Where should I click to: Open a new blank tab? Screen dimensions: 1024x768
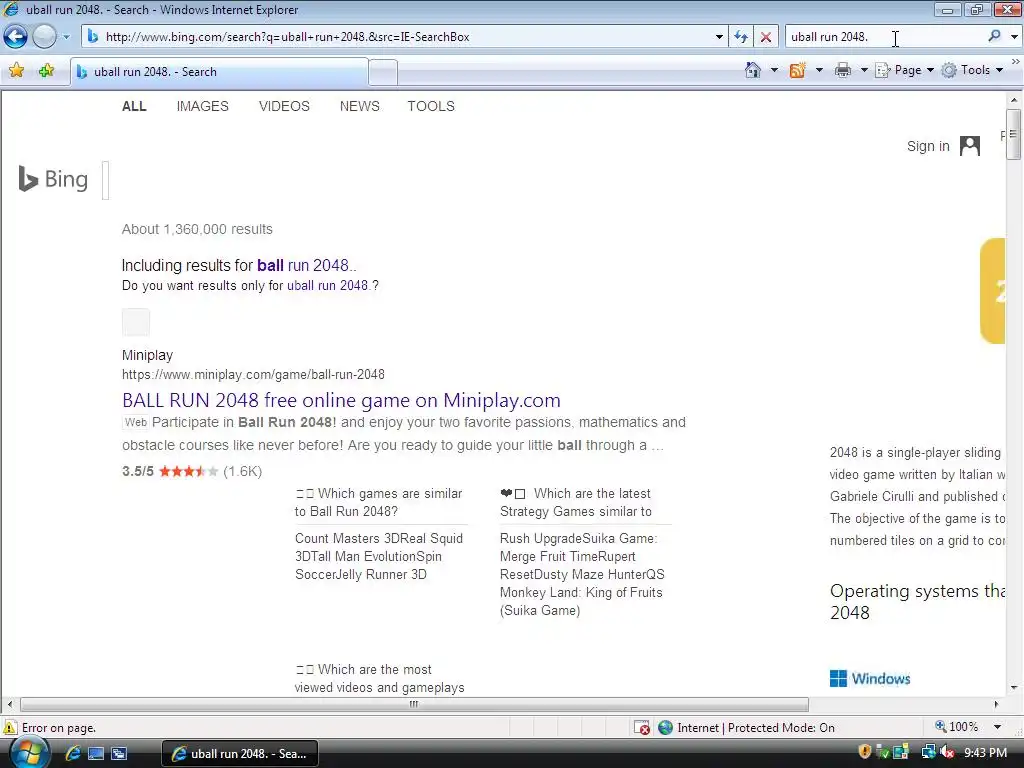383,72
